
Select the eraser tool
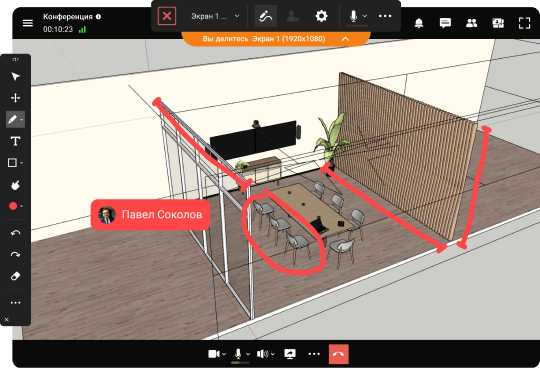(x=15, y=276)
